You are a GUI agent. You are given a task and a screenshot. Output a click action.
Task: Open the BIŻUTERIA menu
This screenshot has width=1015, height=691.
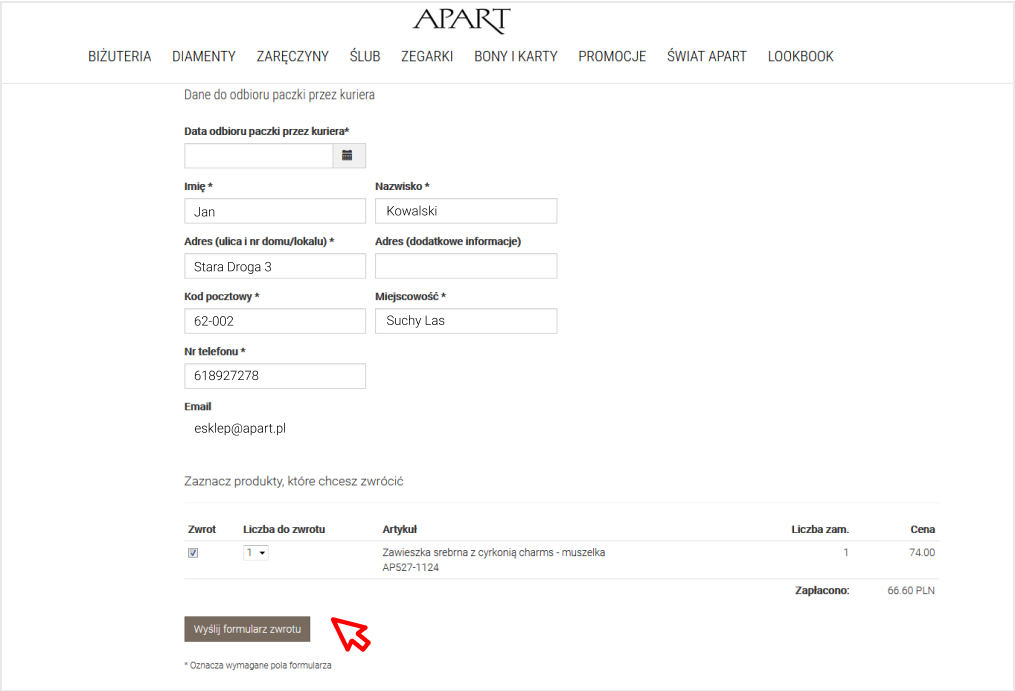(x=120, y=56)
